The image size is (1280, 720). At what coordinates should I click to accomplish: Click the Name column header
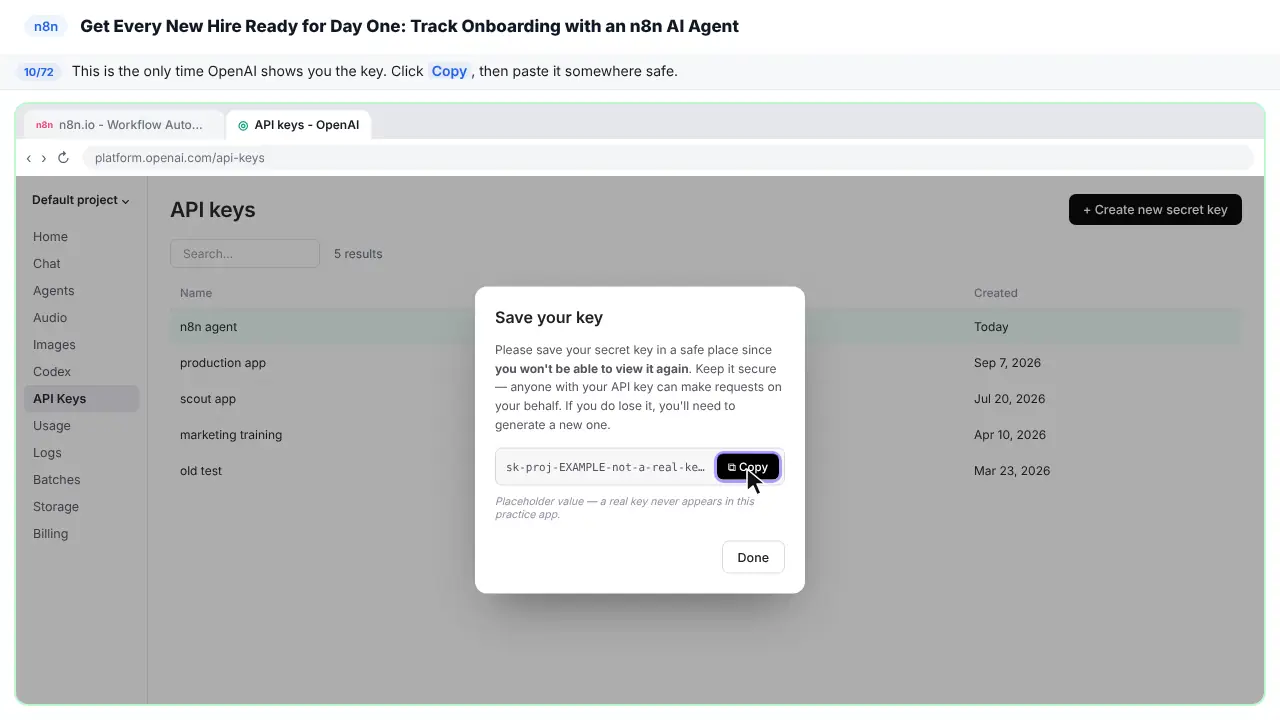pos(196,293)
